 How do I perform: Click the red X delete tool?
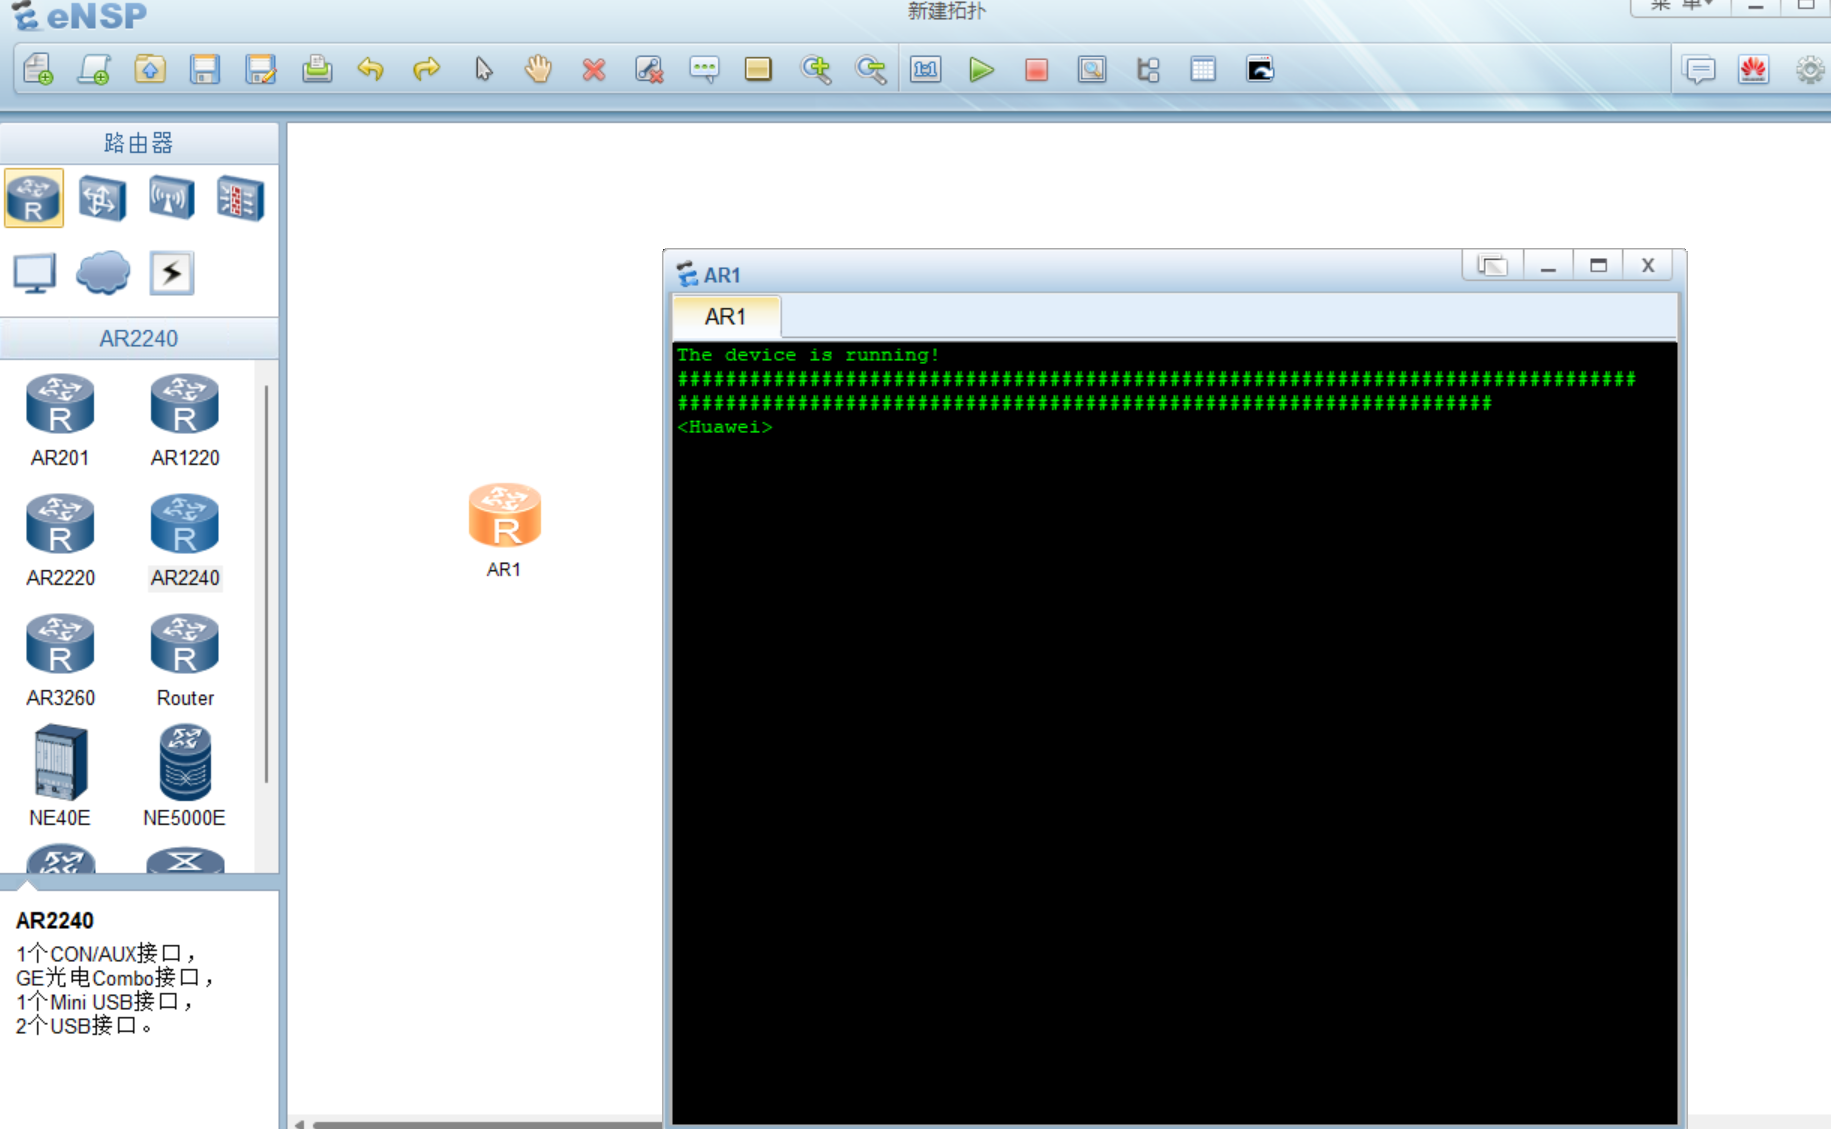tap(594, 70)
